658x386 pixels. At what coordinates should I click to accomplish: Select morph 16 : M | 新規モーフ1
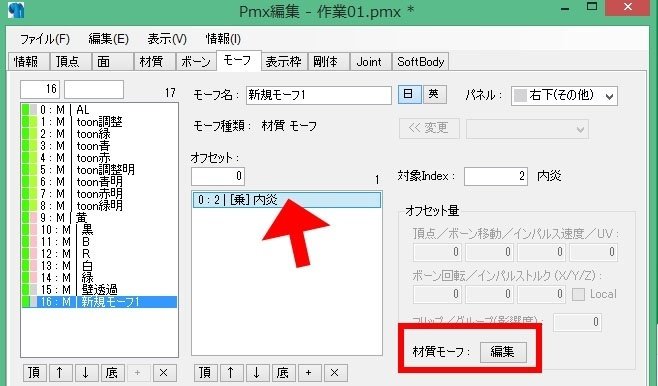tap(99, 302)
